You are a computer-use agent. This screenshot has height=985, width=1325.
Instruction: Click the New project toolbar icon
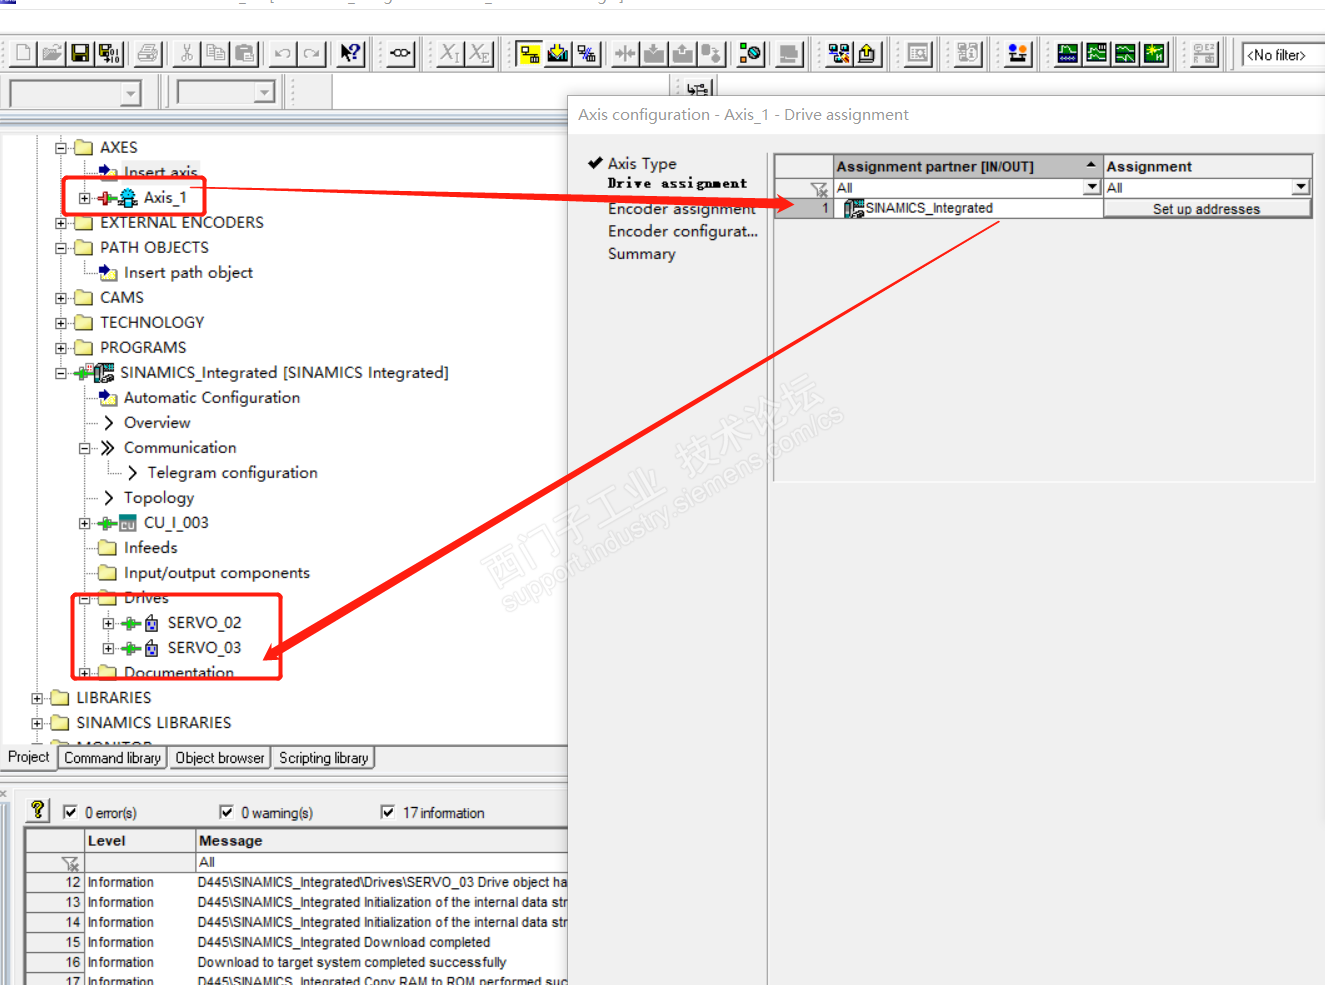click(x=24, y=53)
